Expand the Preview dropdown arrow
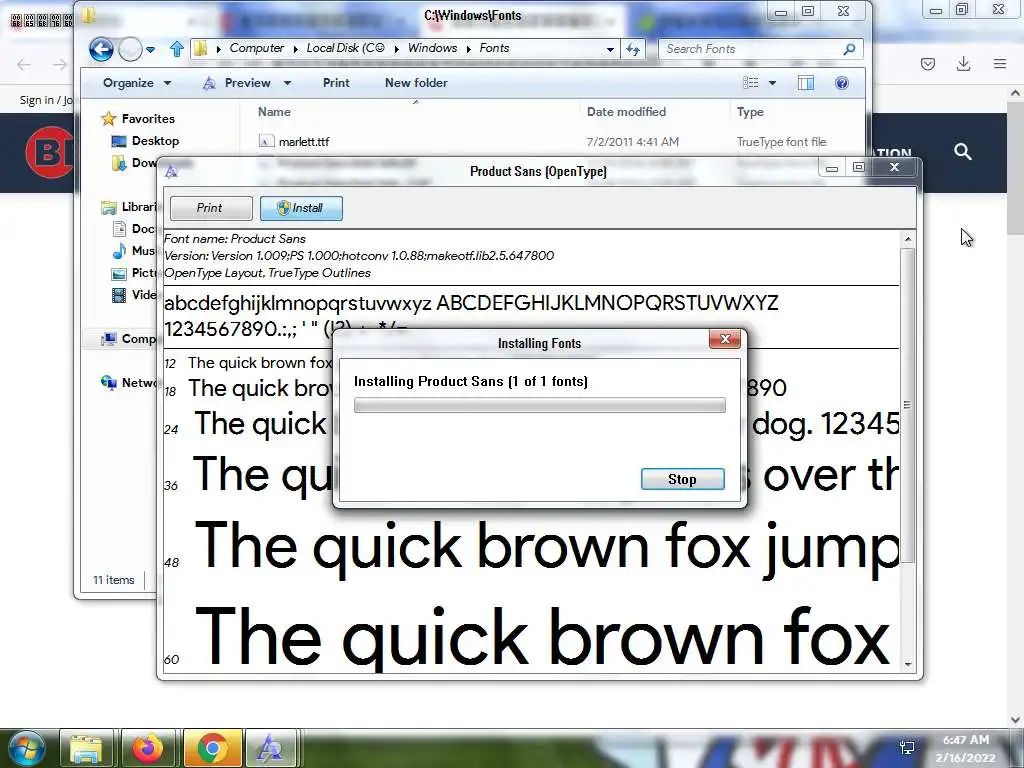This screenshot has width=1024, height=768. [x=287, y=83]
